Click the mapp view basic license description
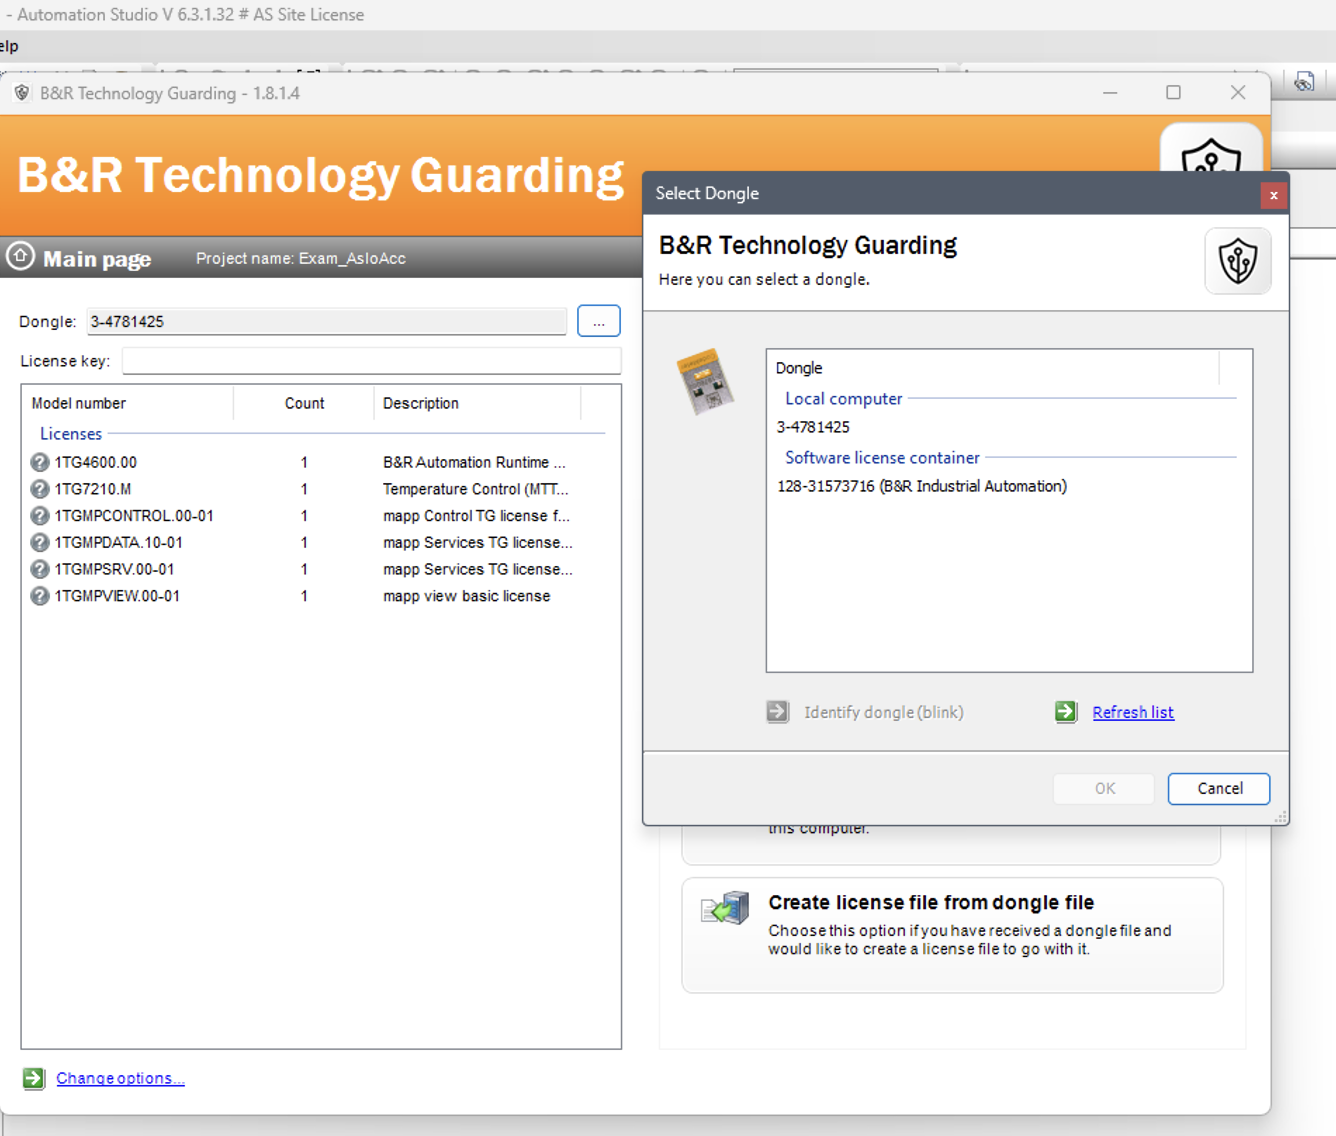 click(x=467, y=596)
